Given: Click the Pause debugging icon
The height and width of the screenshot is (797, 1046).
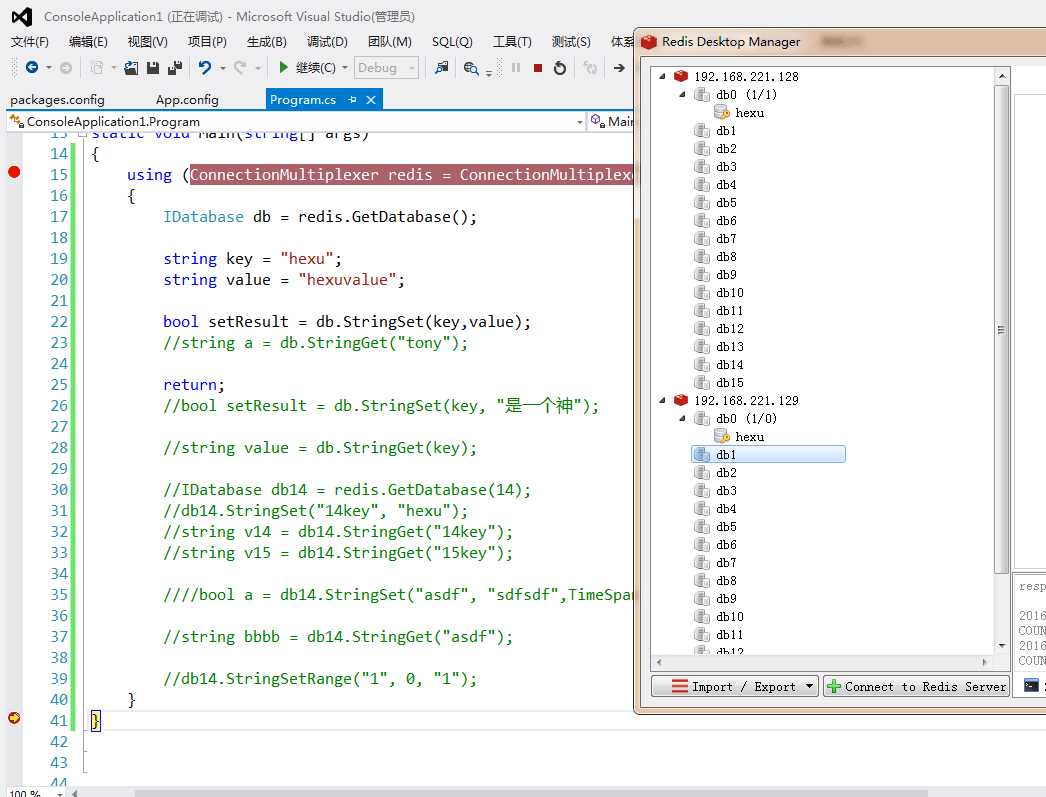Looking at the screenshot, I should coord(516,68).
